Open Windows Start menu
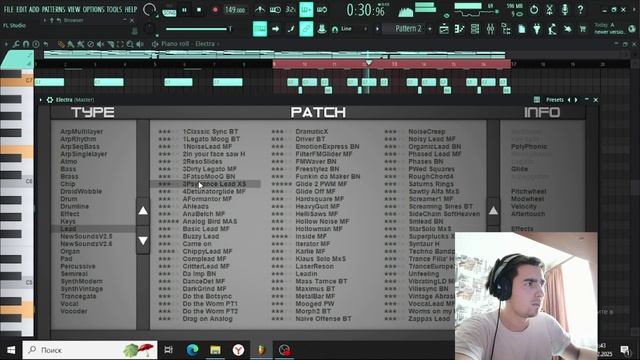The width and height of the screenshot is (640, 360). click(x=11, y=350)
